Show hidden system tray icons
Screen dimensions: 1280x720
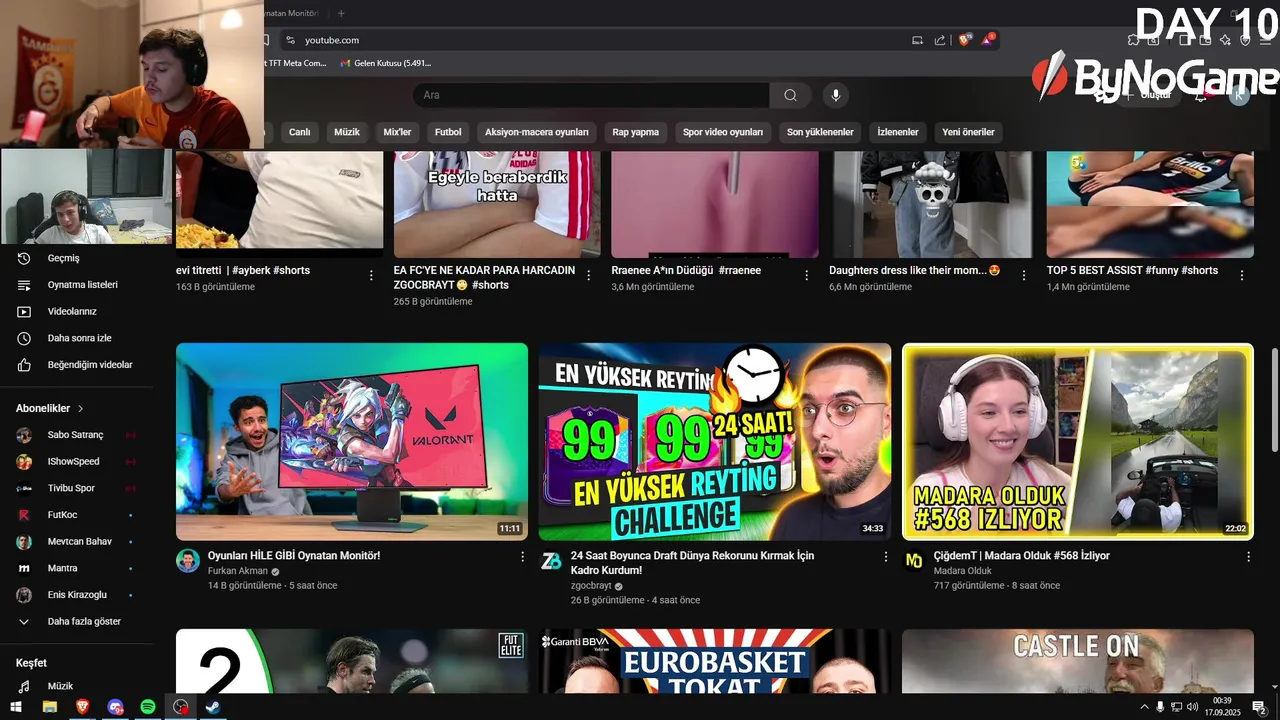click(x=1144, y=707)
